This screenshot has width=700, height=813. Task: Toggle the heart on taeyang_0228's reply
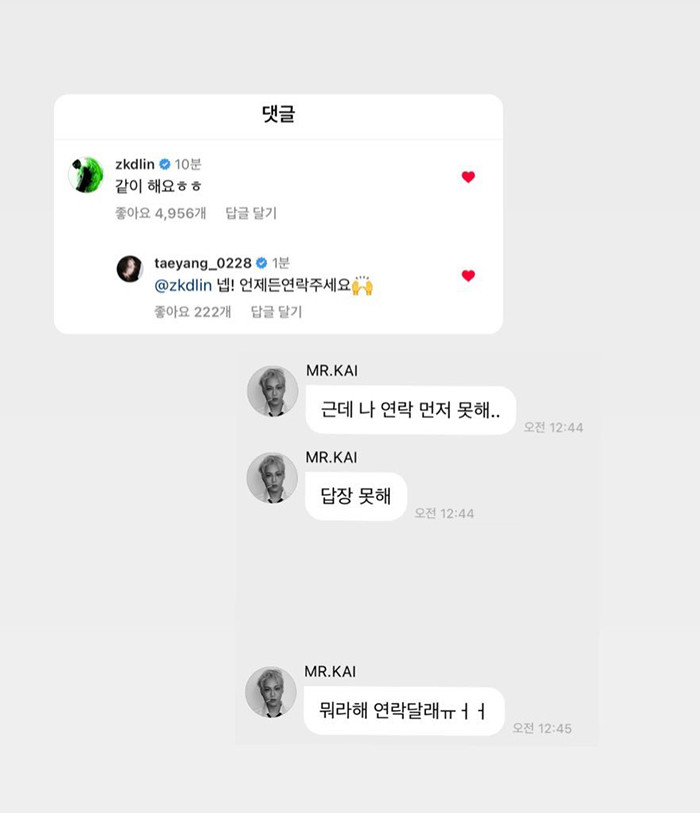click(x=468, y=276)
